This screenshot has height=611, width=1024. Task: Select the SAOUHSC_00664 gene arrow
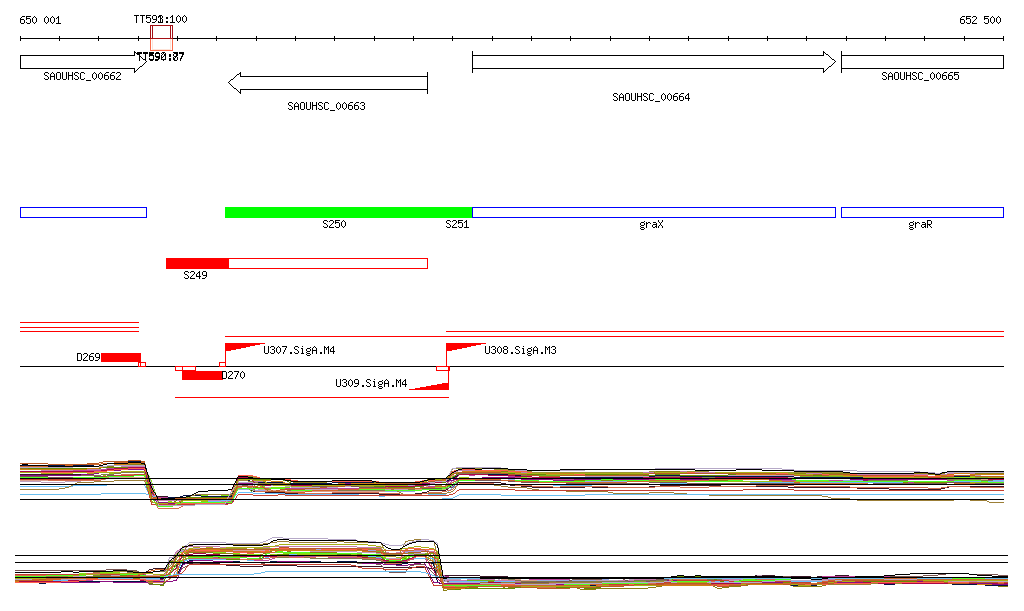point(654,62)
